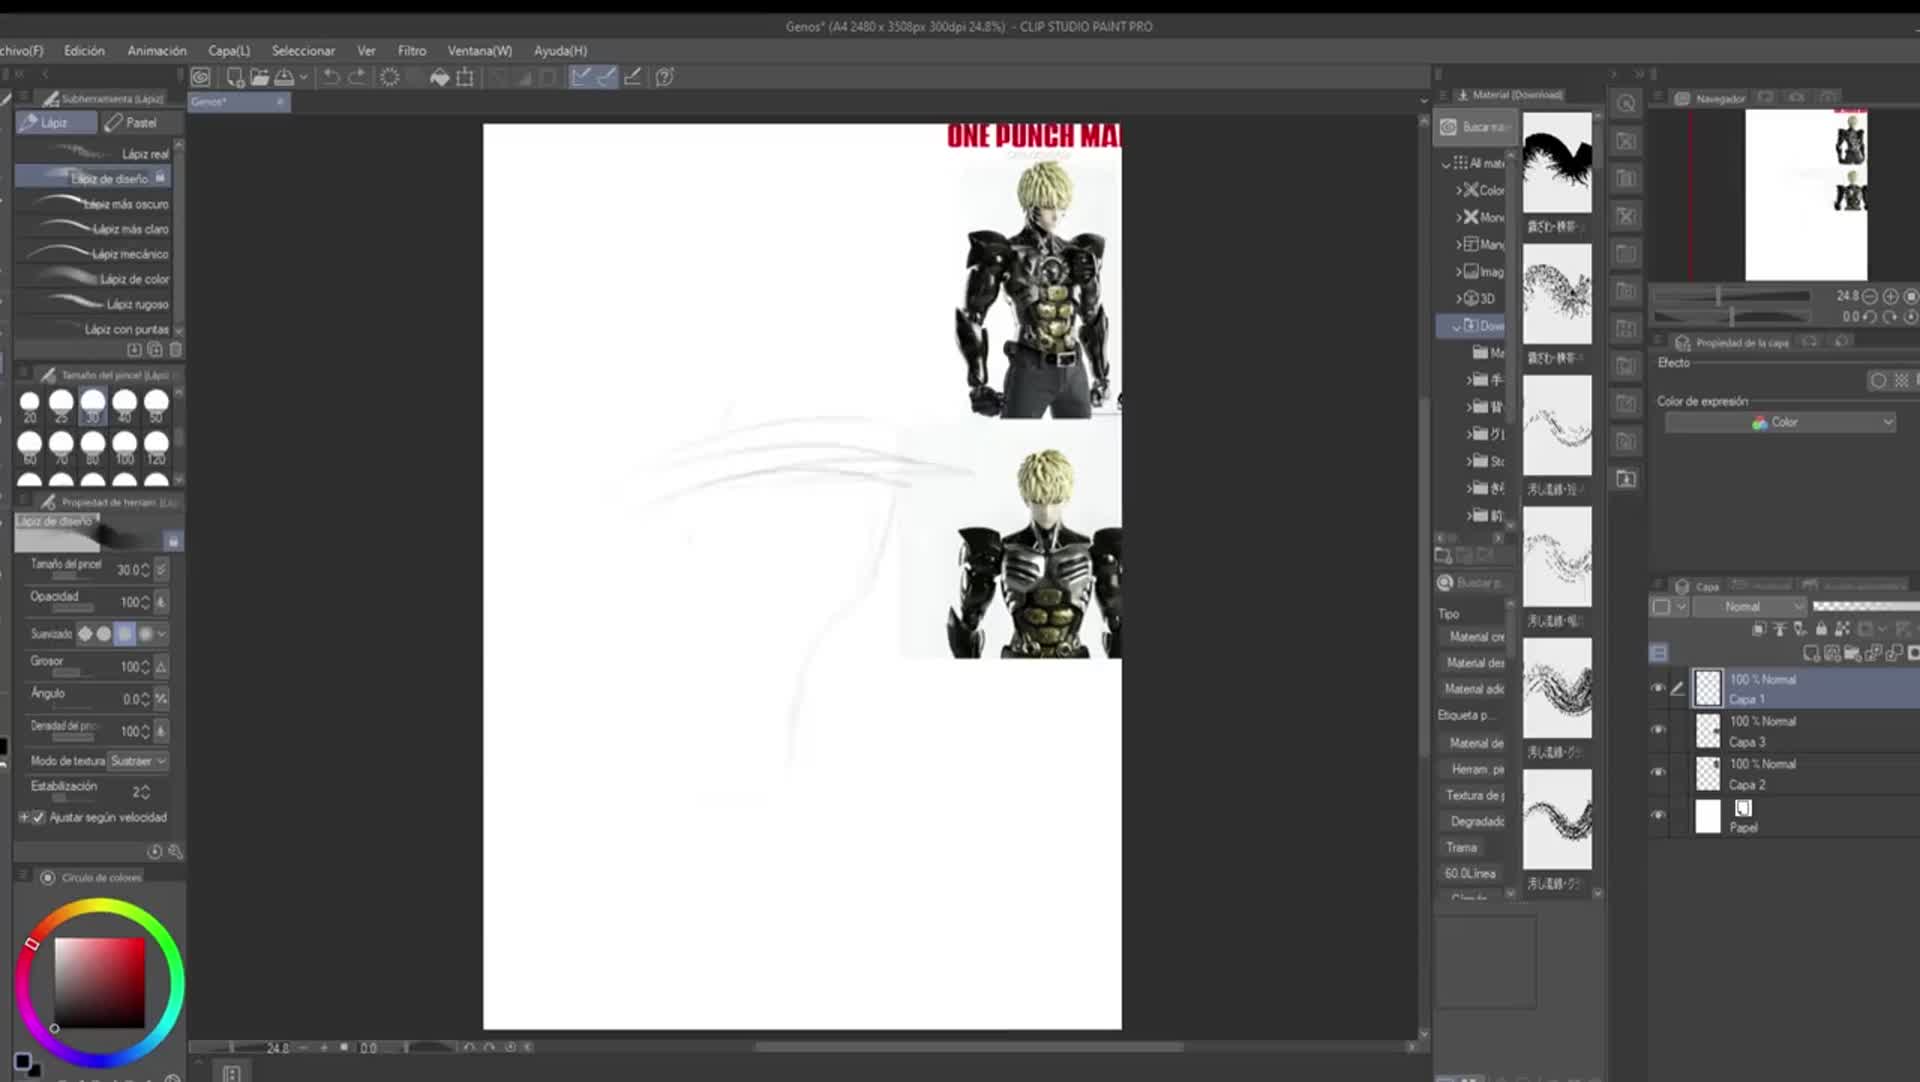
Task: Choose the Lápiz rugoso brush
Action: (94, 303)
